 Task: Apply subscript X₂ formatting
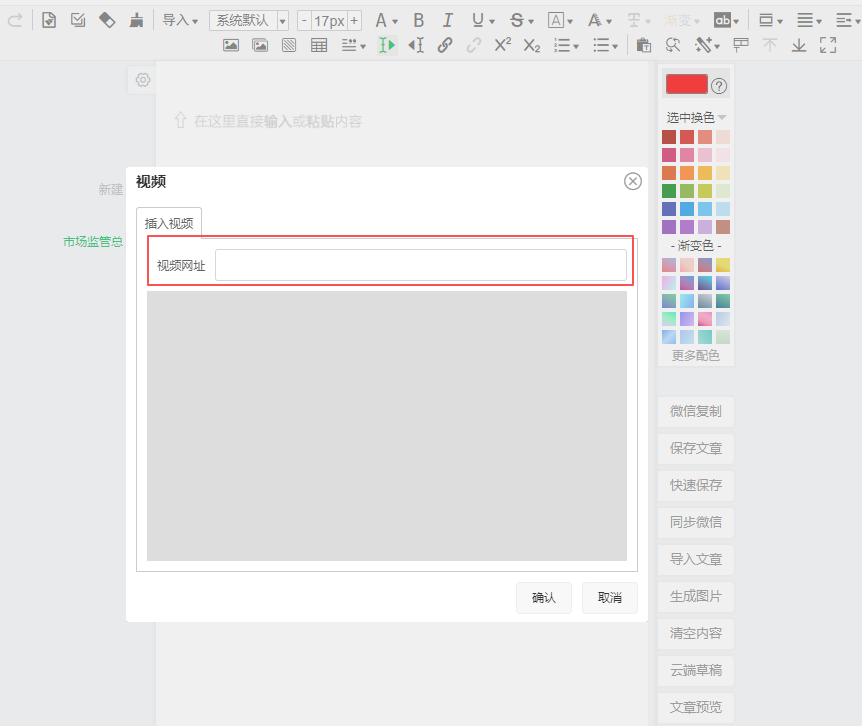[x=532, y=45]
